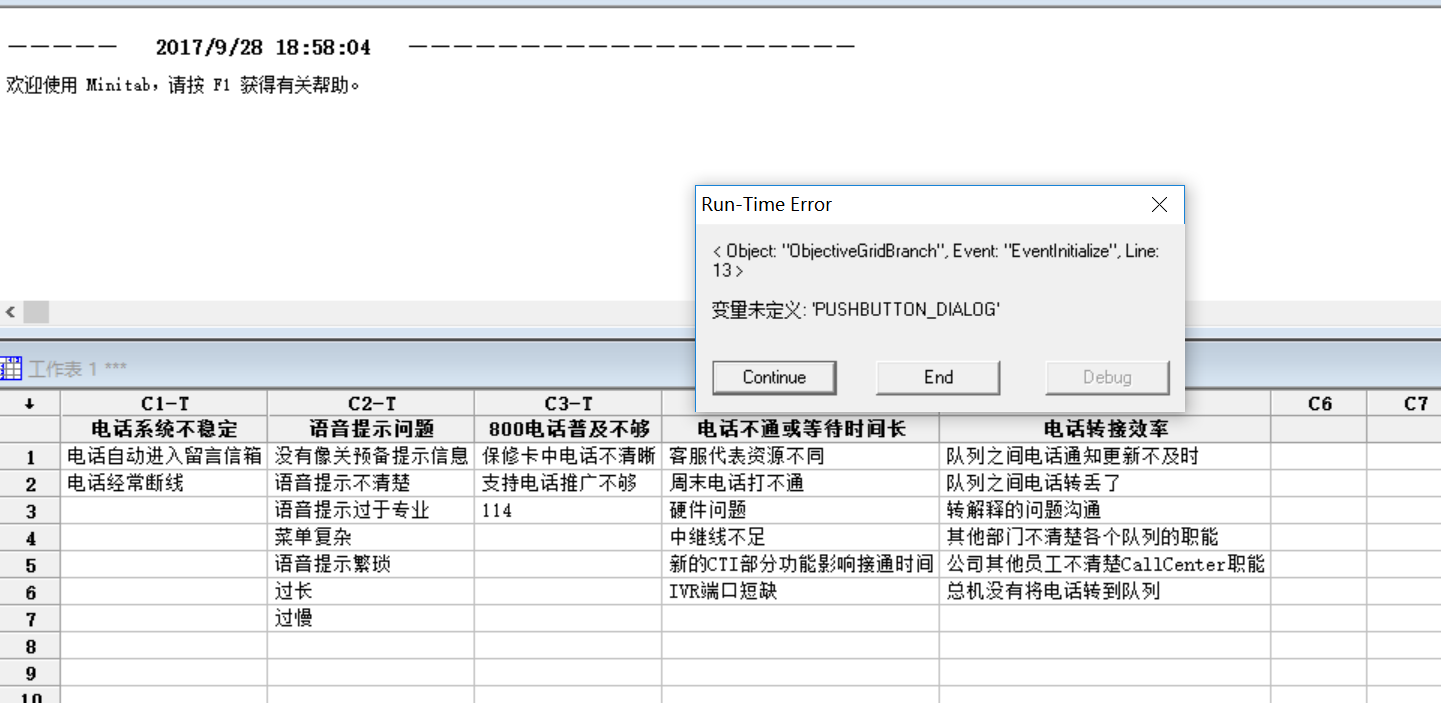Select column header C2-T
1441x703 pixels.
pos(371,404)
